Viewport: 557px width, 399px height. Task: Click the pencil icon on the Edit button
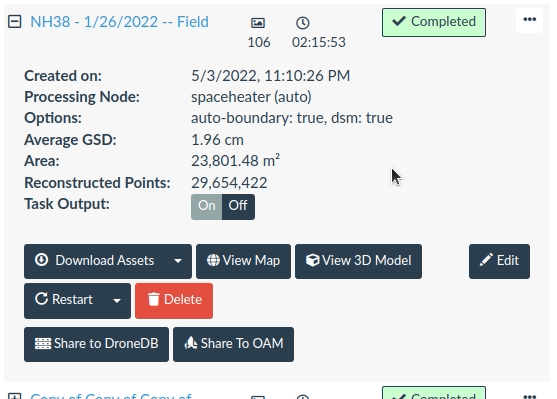point(486,260)
